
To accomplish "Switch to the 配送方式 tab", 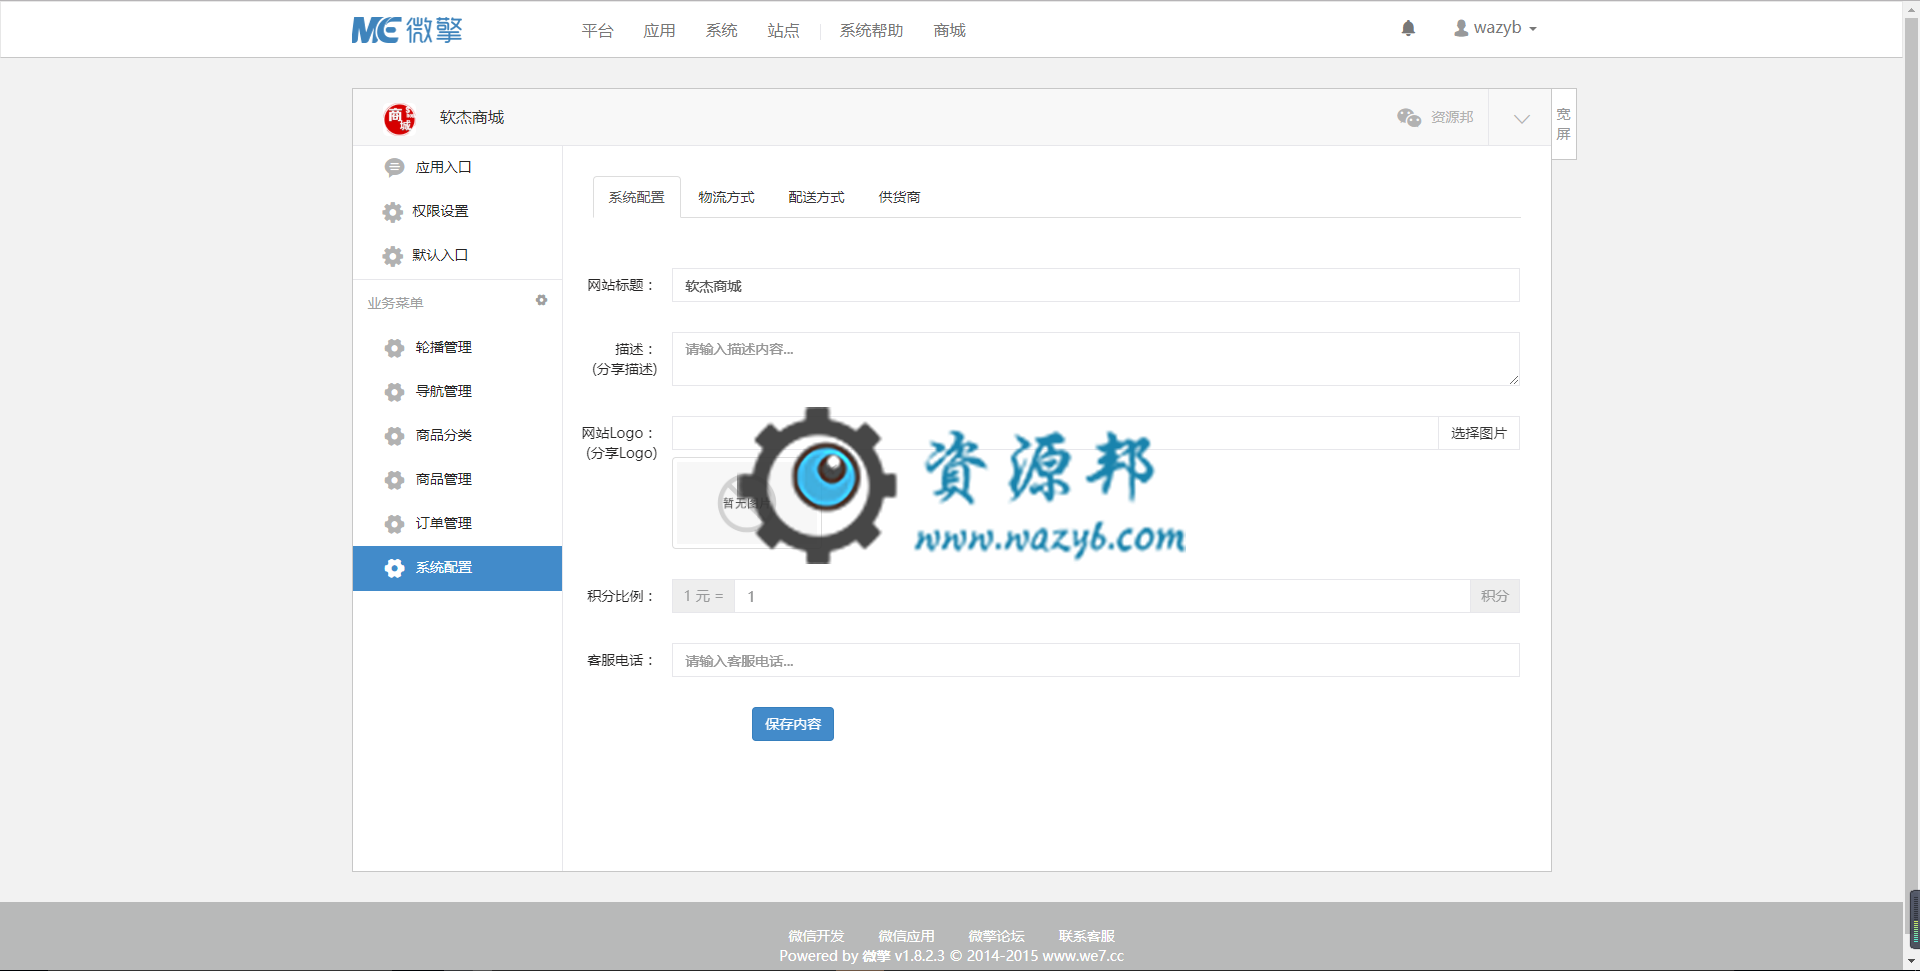I will tap(816, 197).
